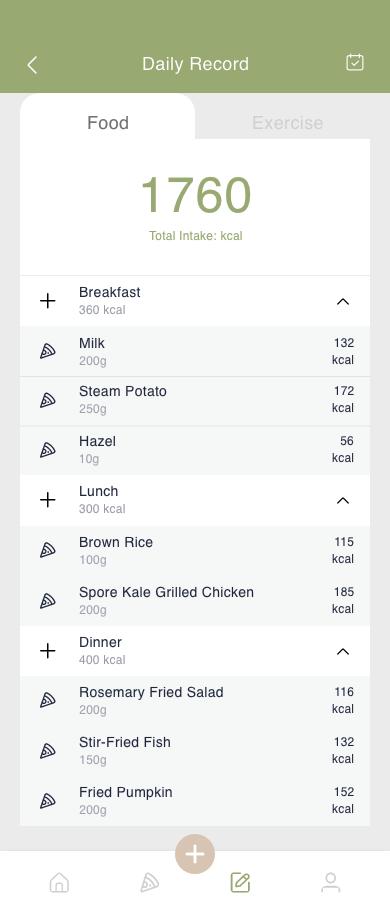This screenshot has width=390, height=914.
Task: Add food to Lunch with plus icon
Action: [48, 500]
